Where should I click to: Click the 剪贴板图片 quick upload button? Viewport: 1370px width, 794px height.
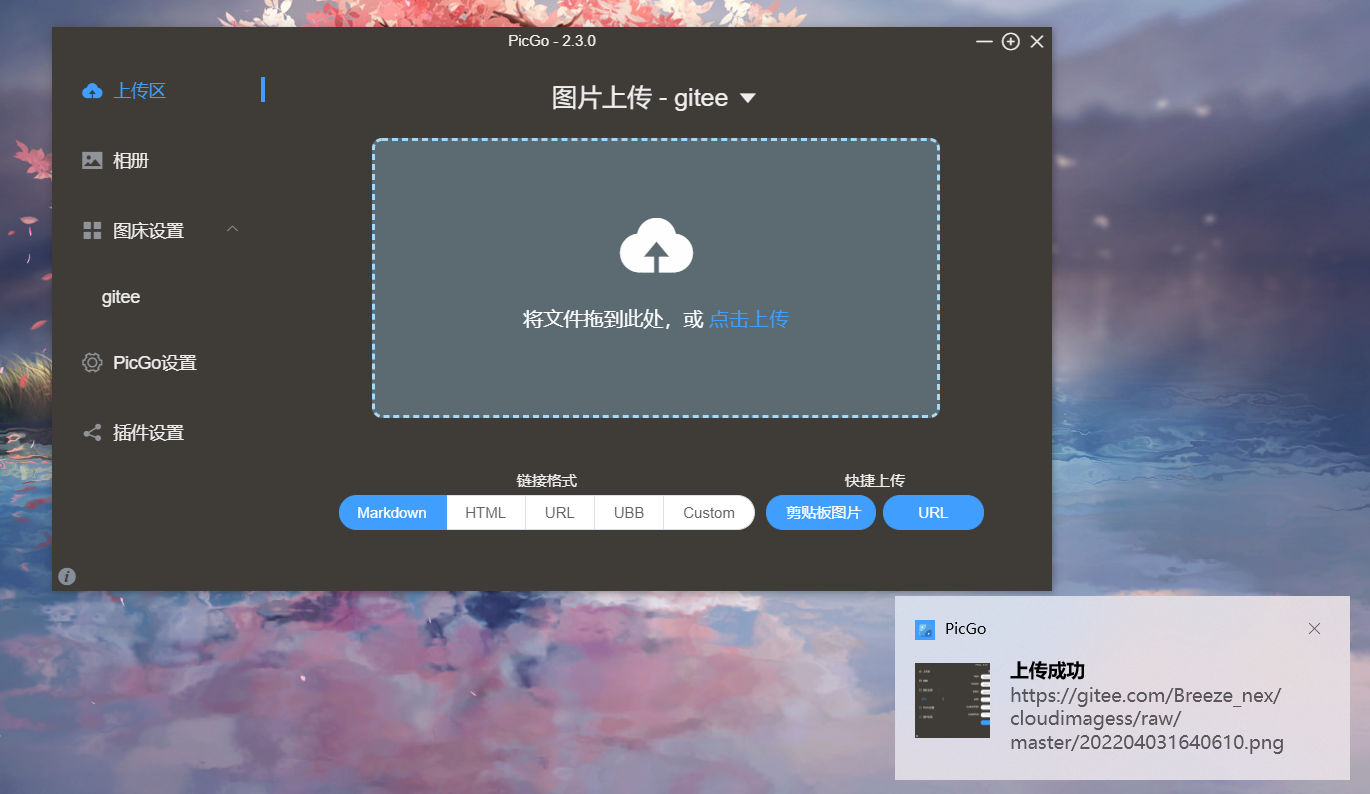coord(821,513)
